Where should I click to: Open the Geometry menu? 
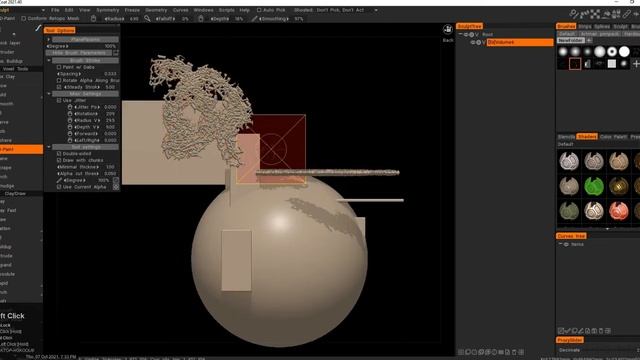(x=156, y=10)
